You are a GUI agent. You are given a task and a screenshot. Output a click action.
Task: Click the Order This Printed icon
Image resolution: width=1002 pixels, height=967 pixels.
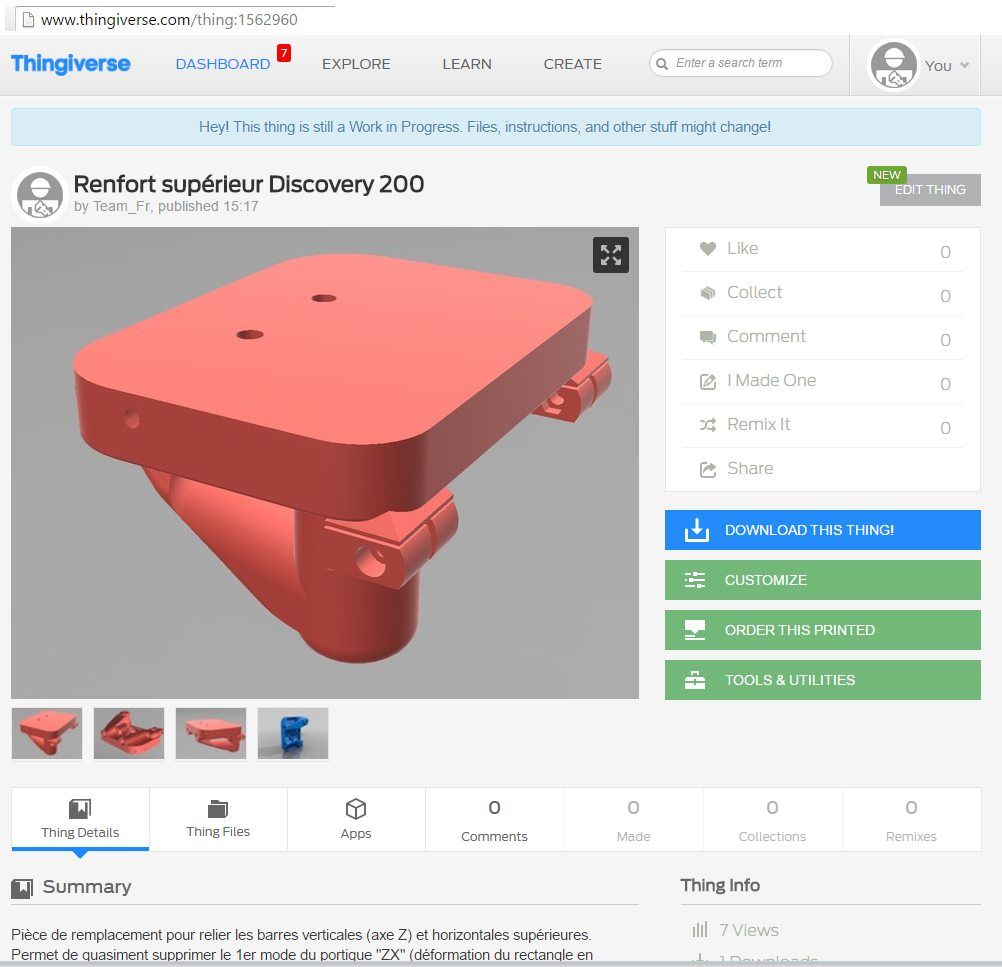click(695, 630)
